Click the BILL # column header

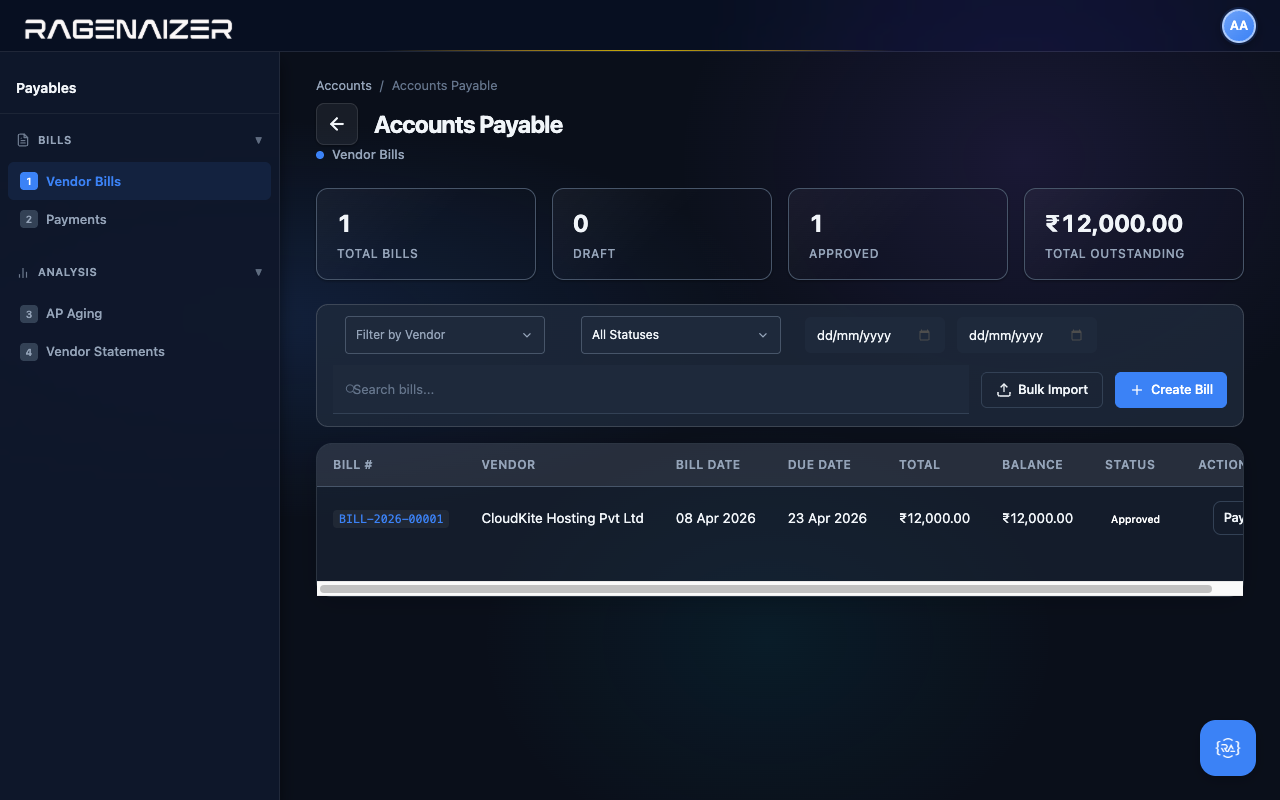(353, 465)
